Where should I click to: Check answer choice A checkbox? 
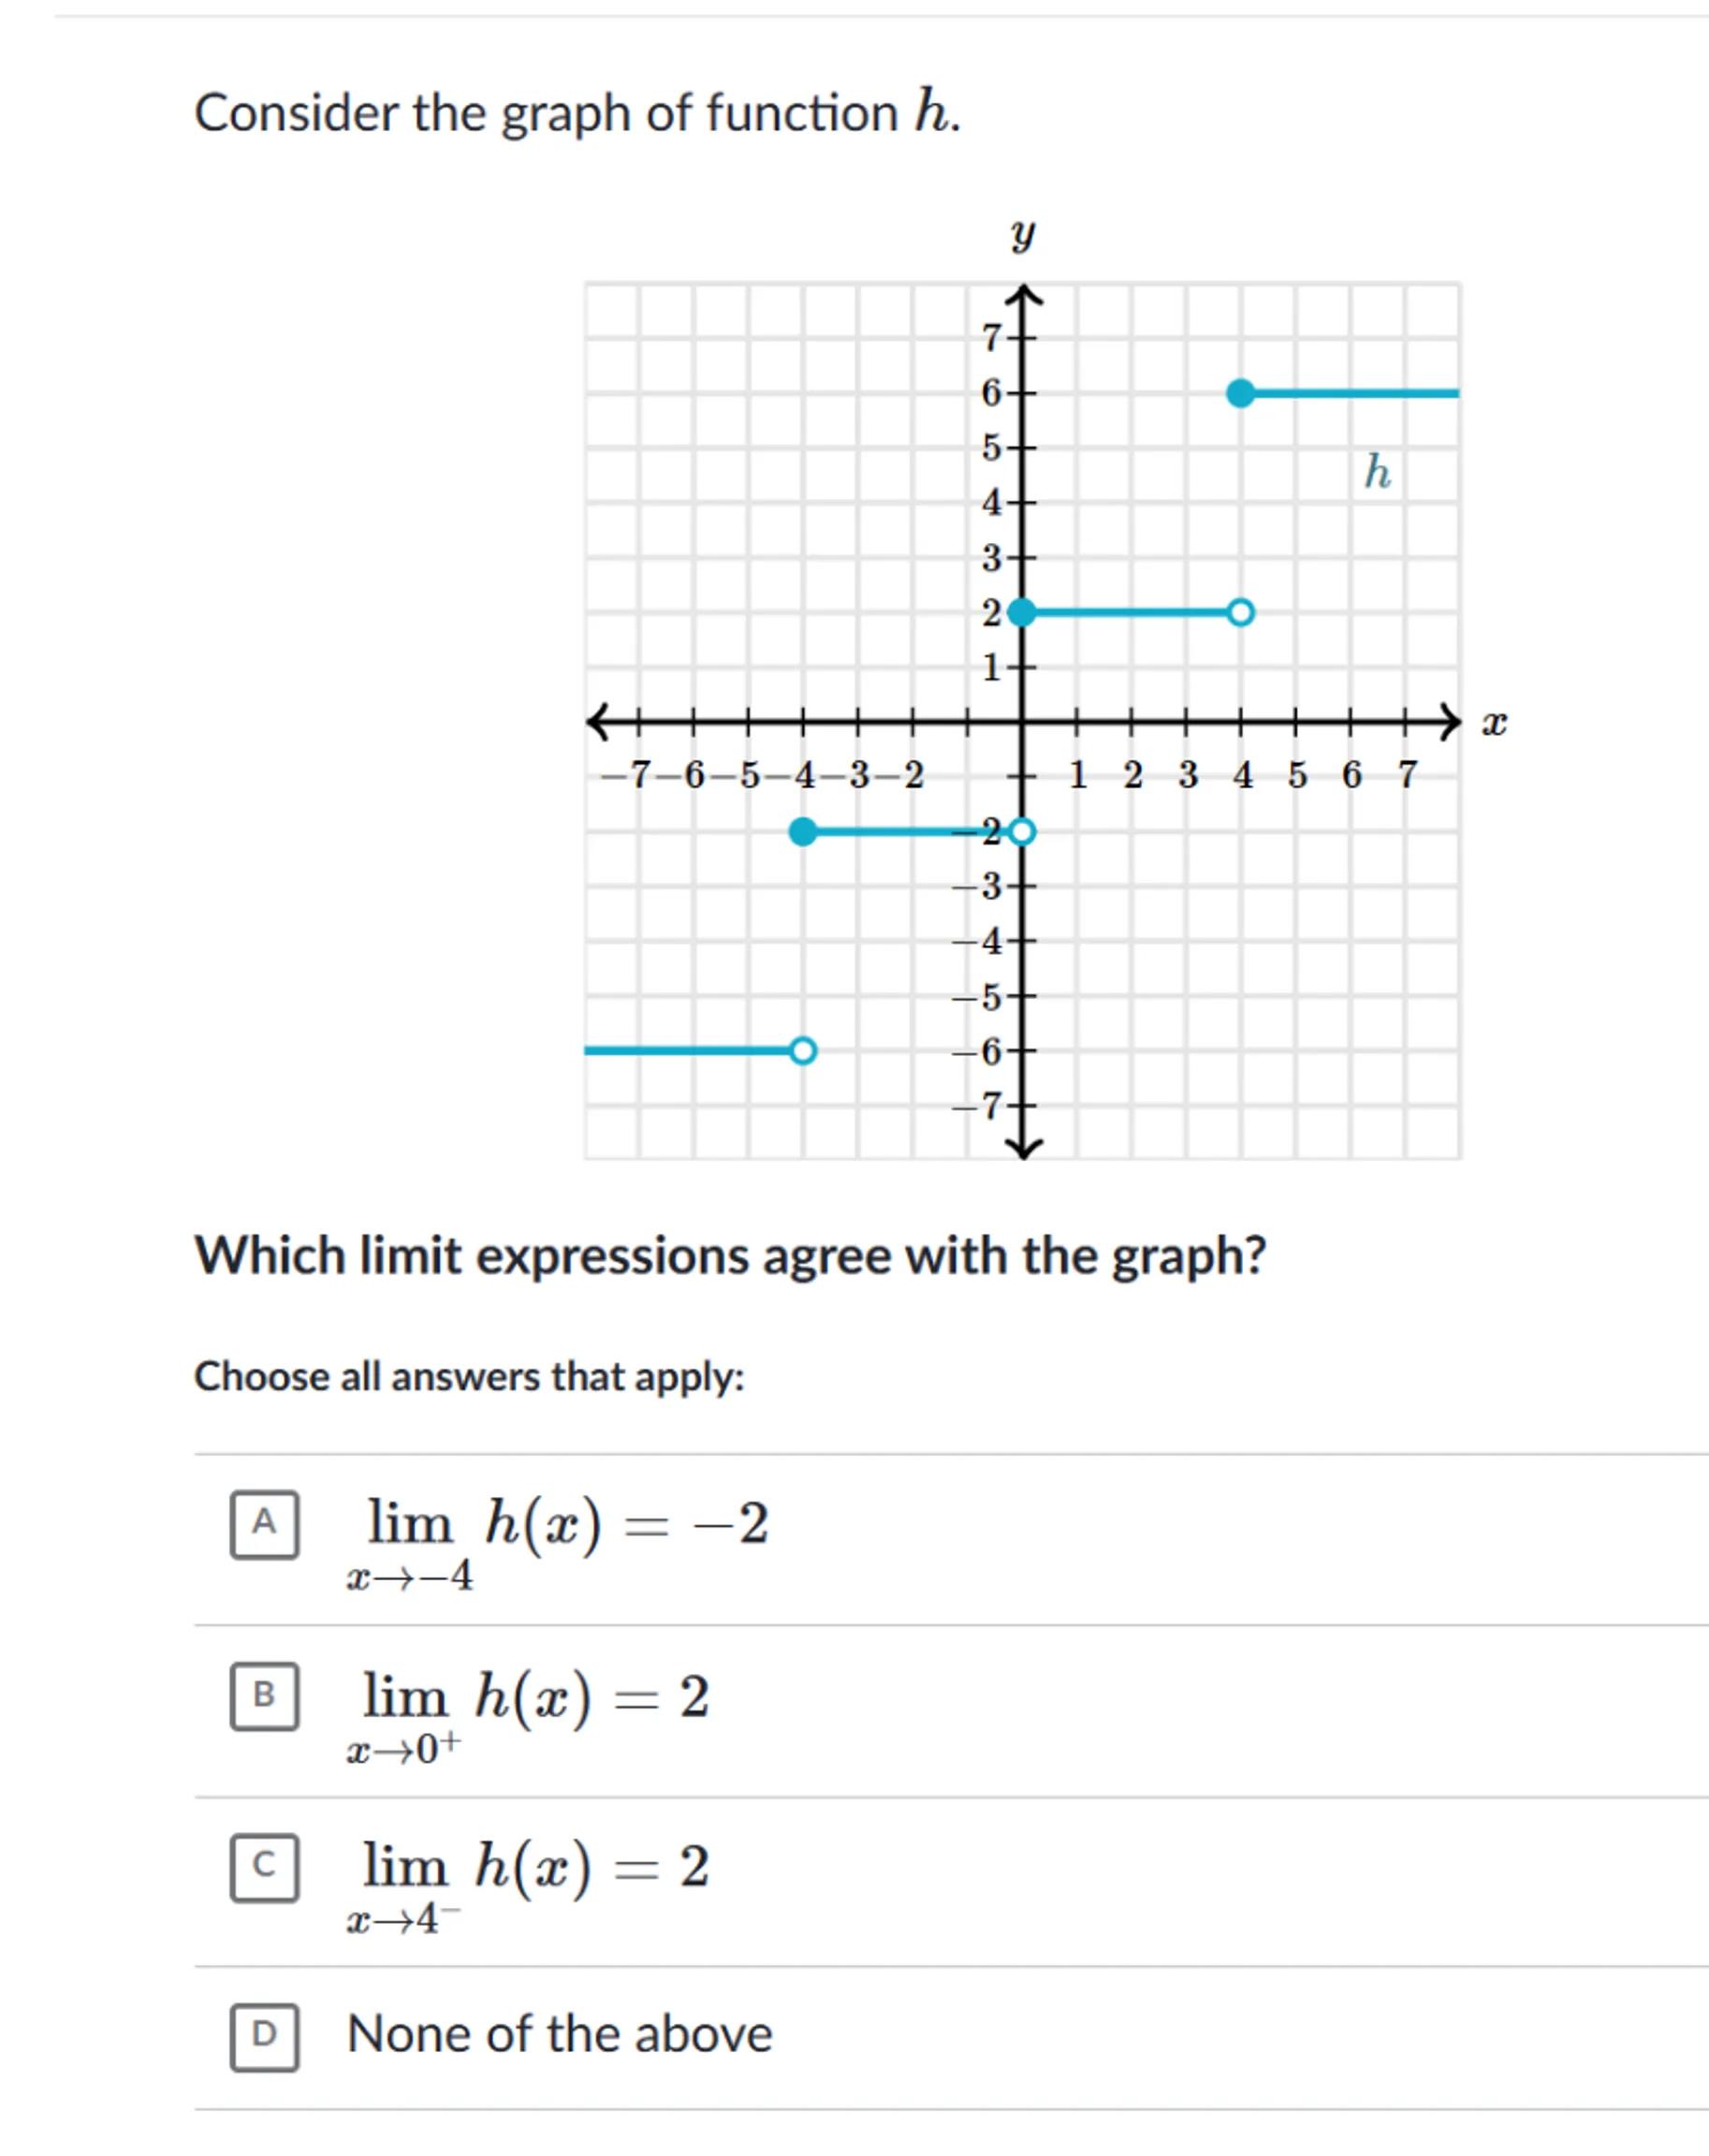pyautogui.click(x=264, y=1525)
